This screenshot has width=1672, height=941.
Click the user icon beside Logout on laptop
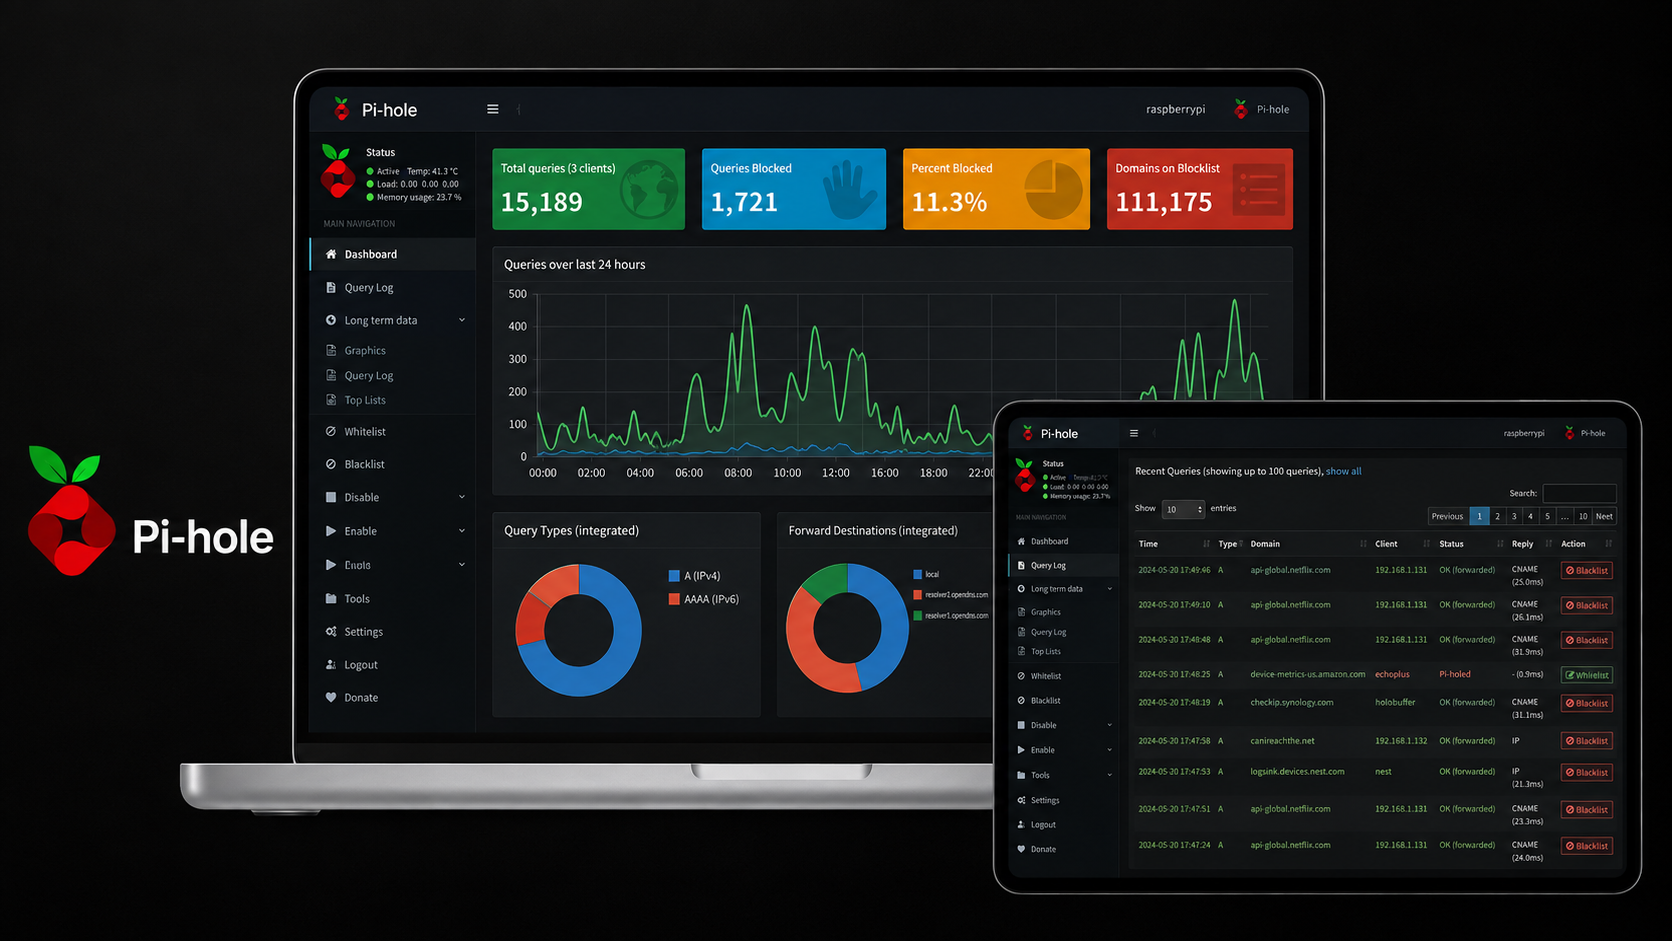(x=331, y=664)
